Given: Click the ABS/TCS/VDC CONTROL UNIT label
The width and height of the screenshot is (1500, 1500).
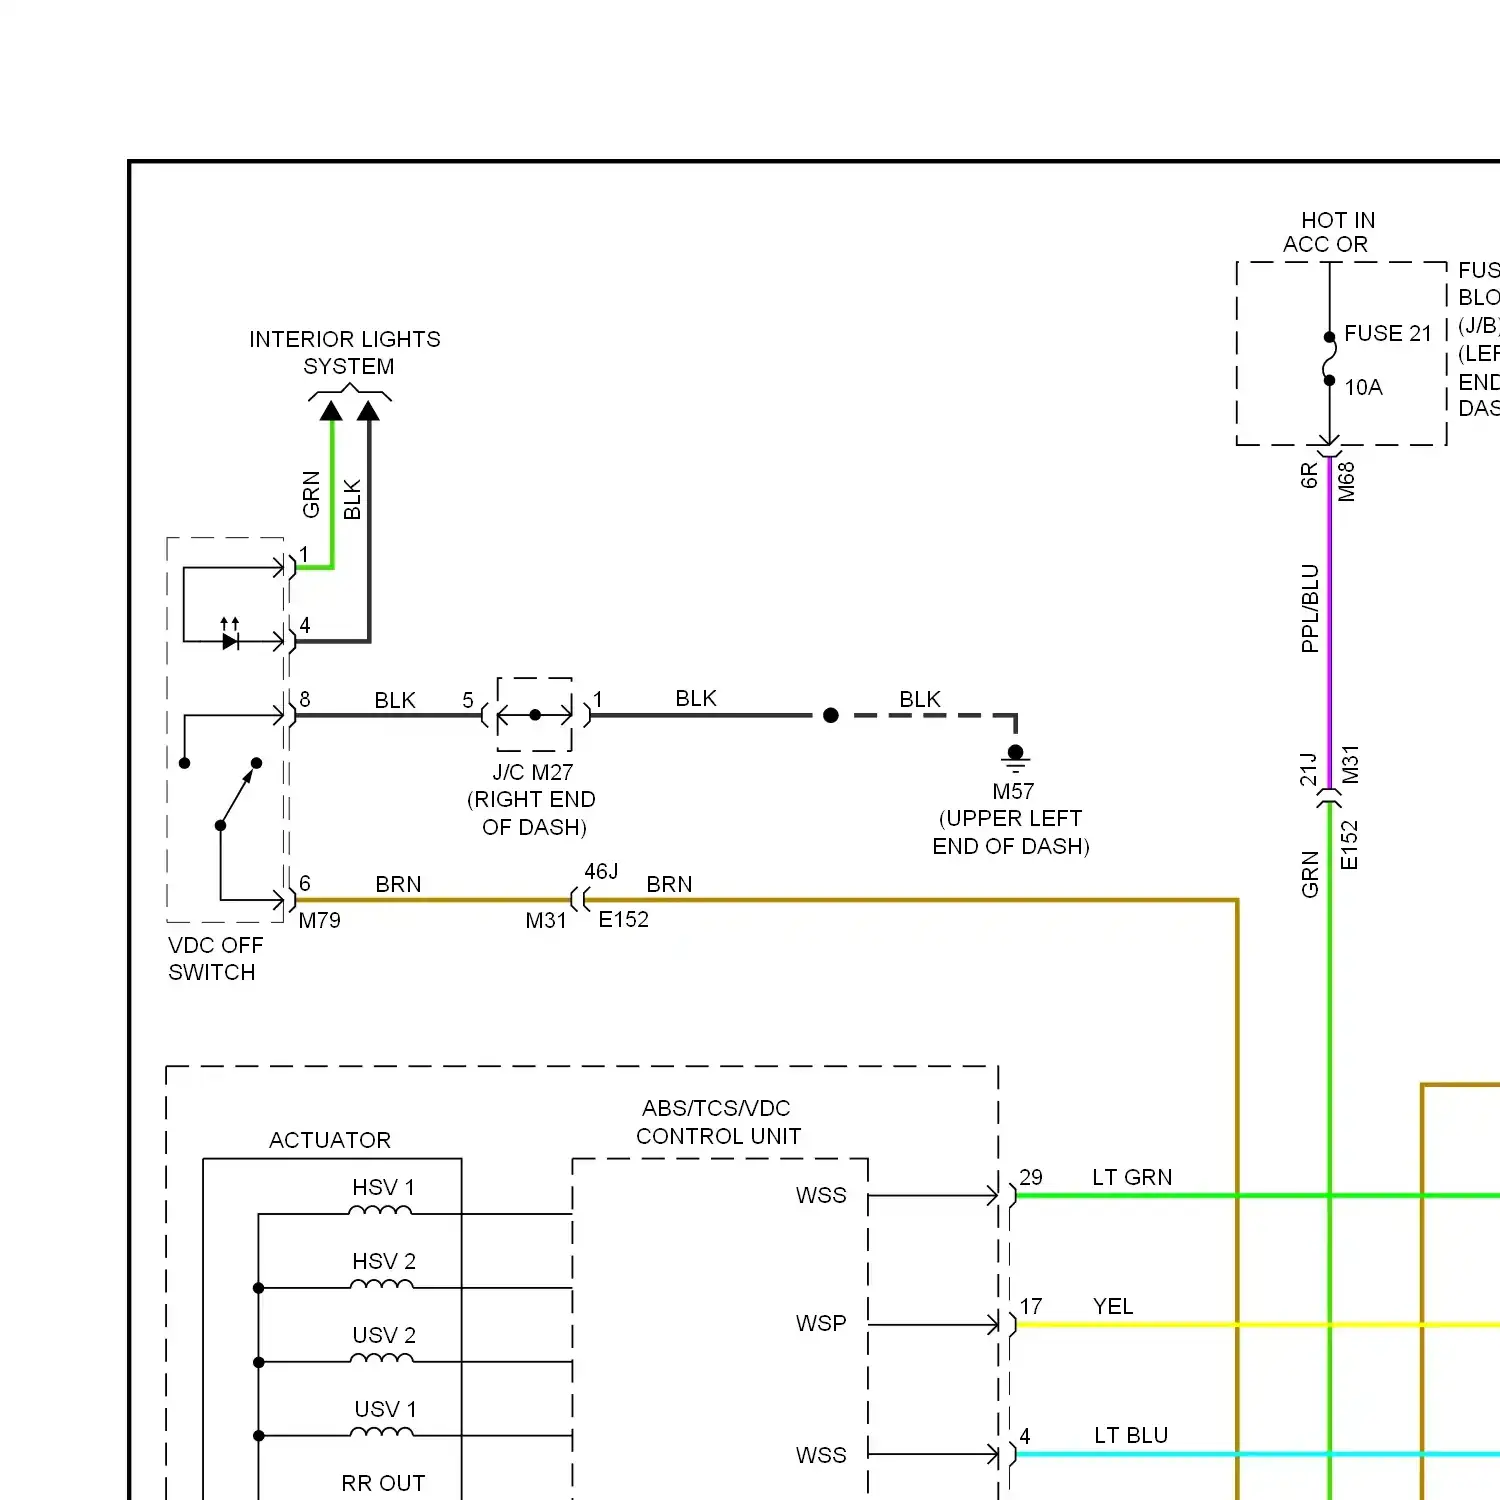Looking at the screenshot, I should pos(718,1122).
